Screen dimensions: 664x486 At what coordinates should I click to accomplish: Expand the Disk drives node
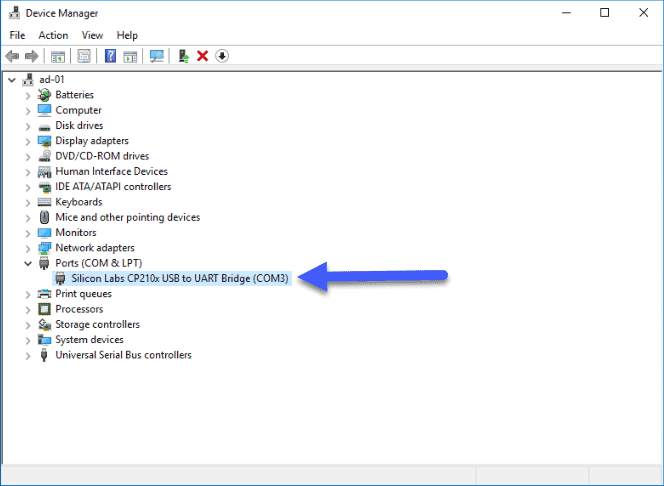tap(28, 126)
